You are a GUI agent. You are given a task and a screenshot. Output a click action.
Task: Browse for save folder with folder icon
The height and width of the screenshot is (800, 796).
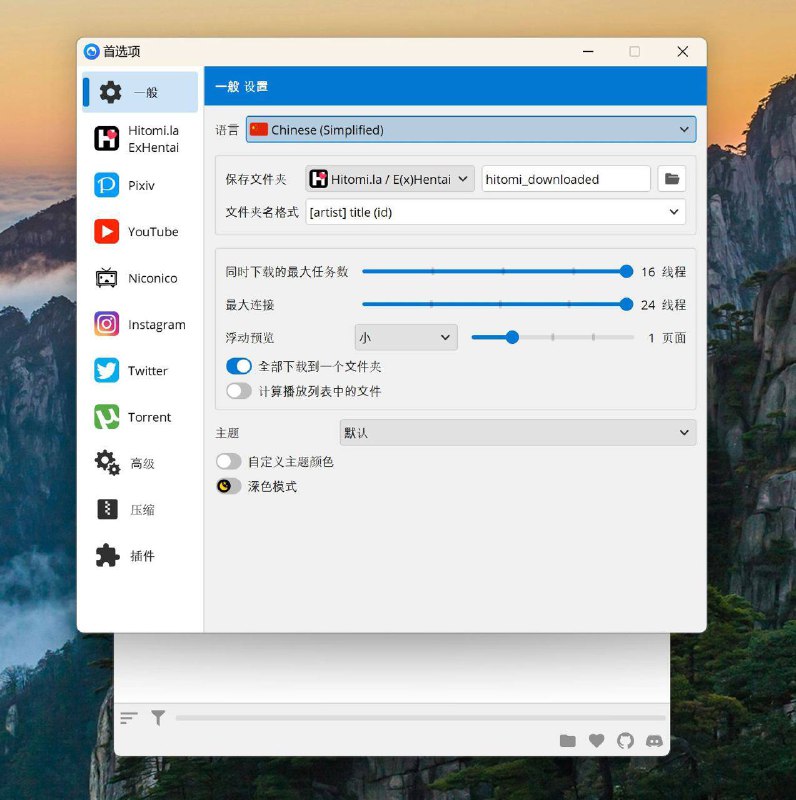coord(672,179)
